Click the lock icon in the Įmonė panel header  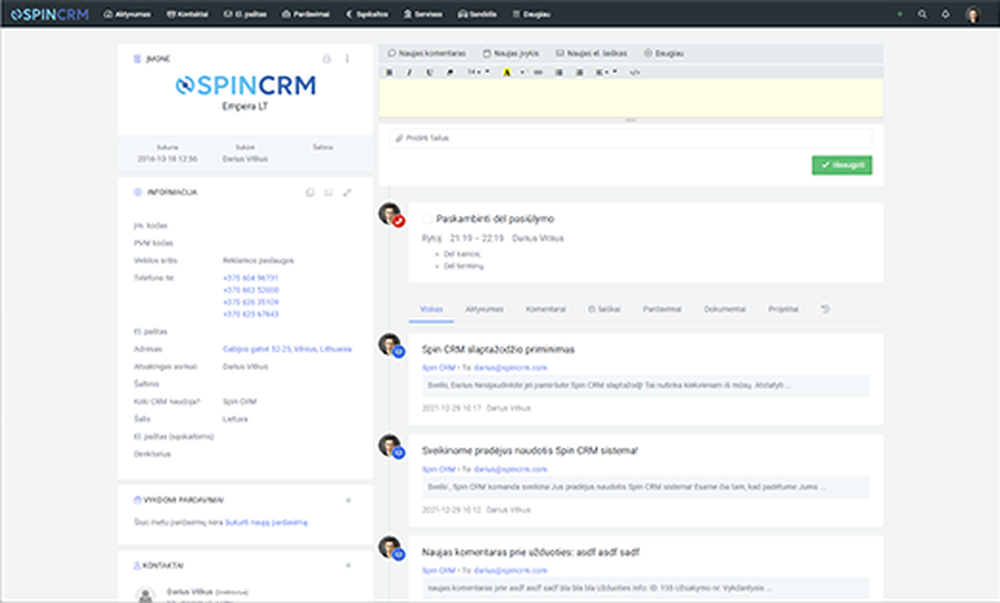click(x=327, y=58)
